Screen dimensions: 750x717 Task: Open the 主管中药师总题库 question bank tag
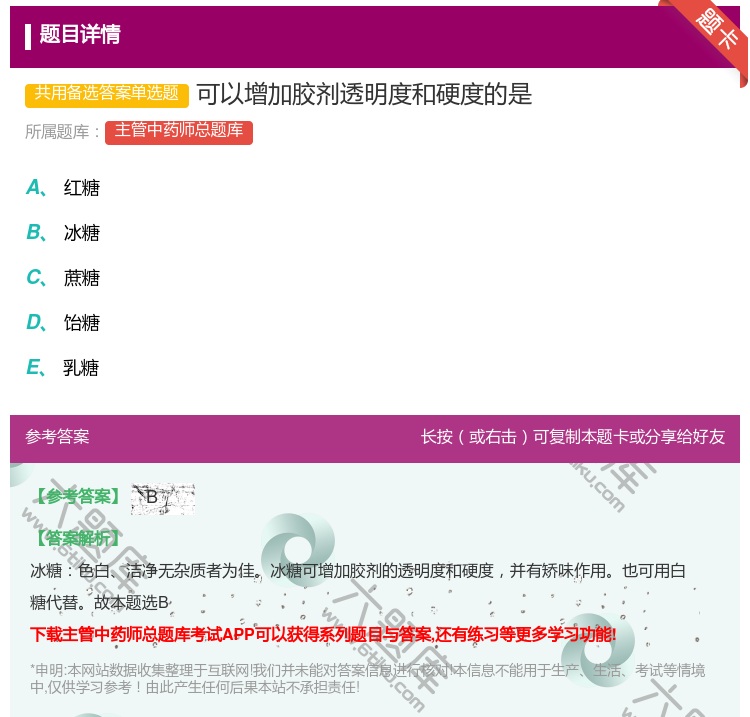pos(179,132)
